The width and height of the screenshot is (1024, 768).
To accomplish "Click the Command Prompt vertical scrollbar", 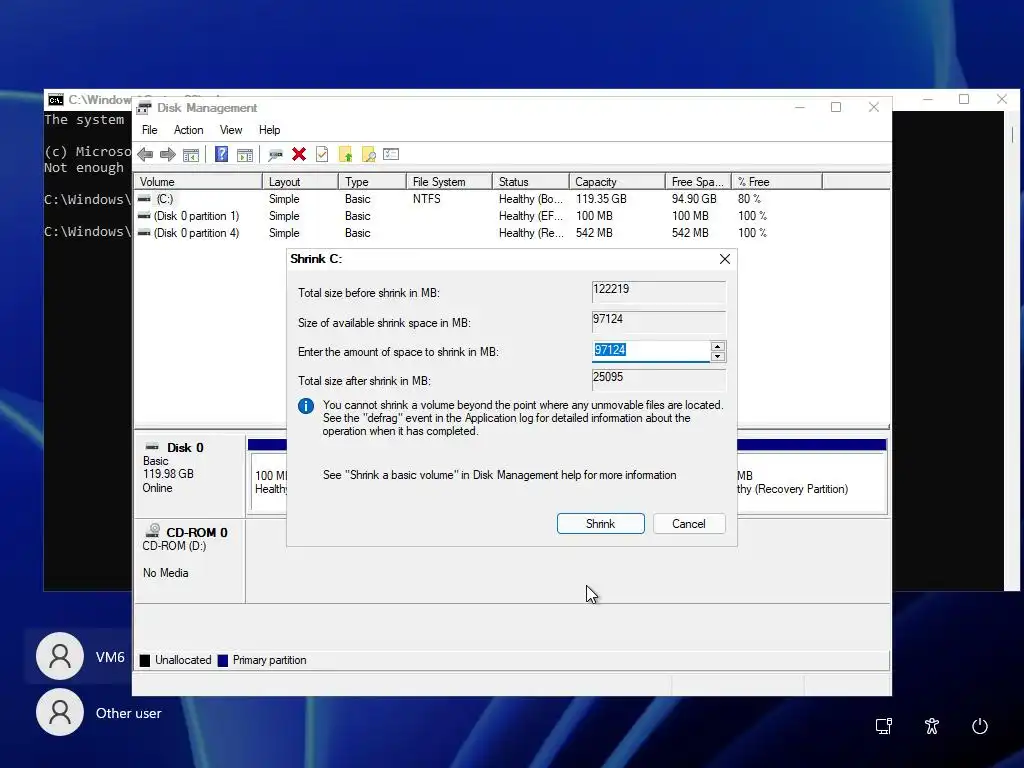I will click(x=1013, y=350).
